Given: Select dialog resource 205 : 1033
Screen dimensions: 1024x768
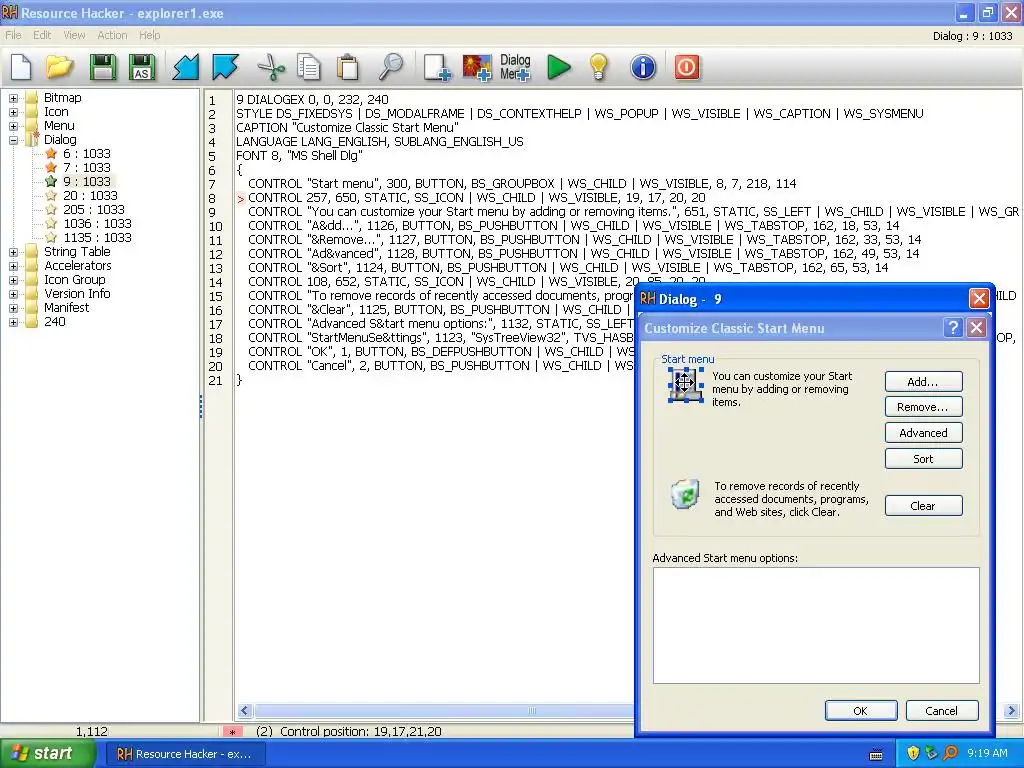Looking at the screenshot, I should [93, 210].
